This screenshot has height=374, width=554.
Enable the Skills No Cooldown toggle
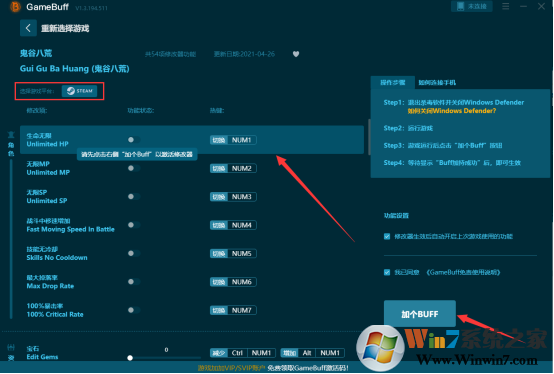pos(134,253)
